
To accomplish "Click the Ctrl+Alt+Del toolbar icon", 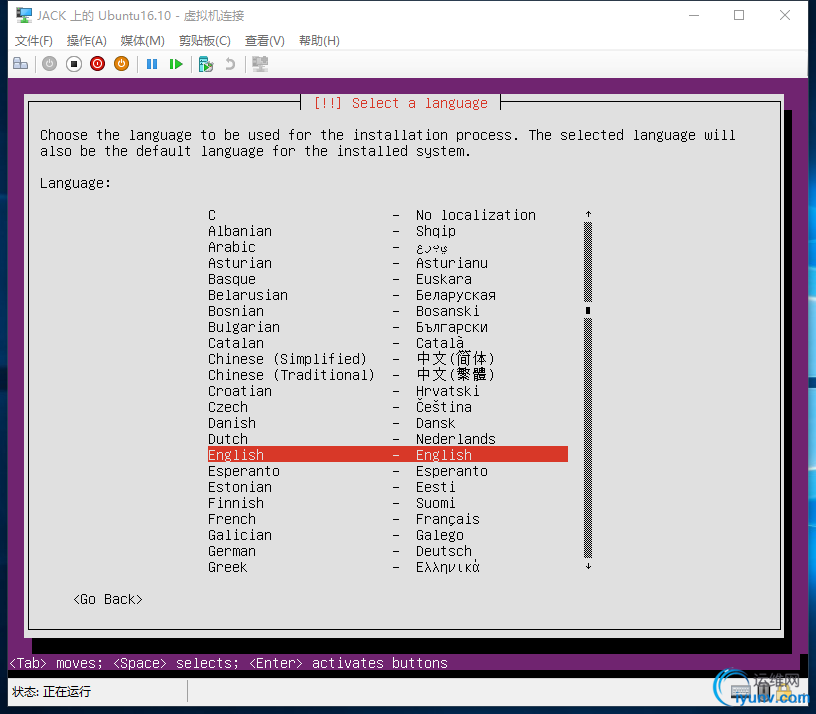I will click(21, 63).
